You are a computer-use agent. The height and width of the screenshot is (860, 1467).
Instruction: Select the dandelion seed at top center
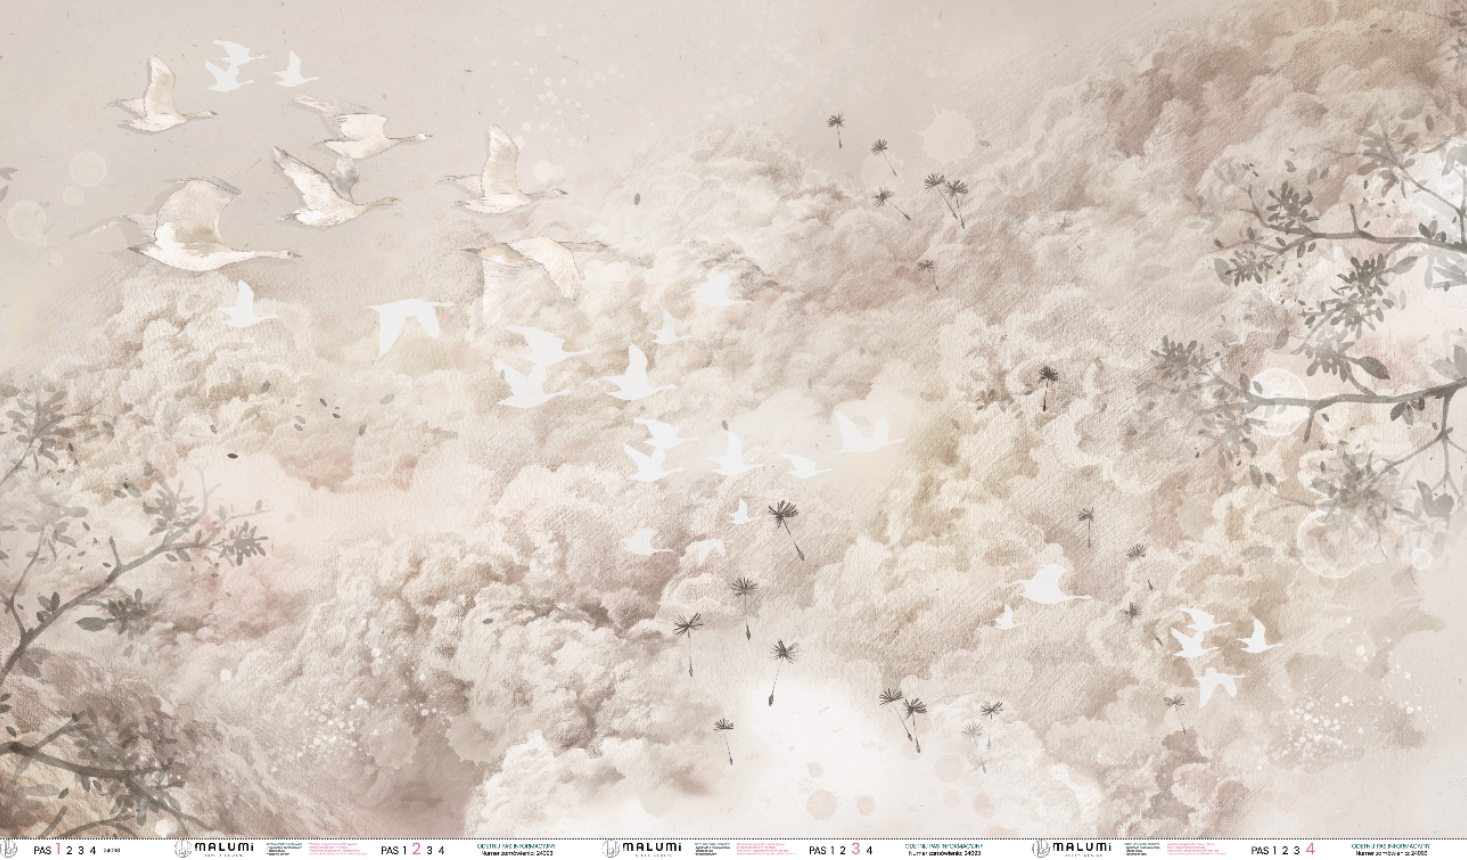pos(834,126)
